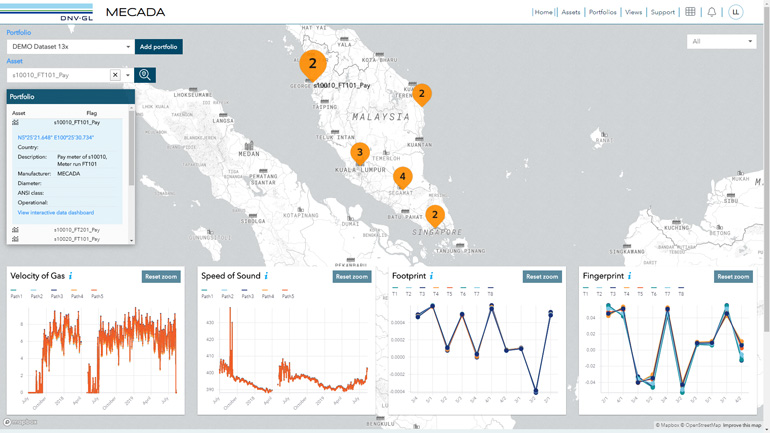The width and height of the screenshot is (770, 433).
Task: Open View interactive data dashboard link
Action: coord(55,213)
